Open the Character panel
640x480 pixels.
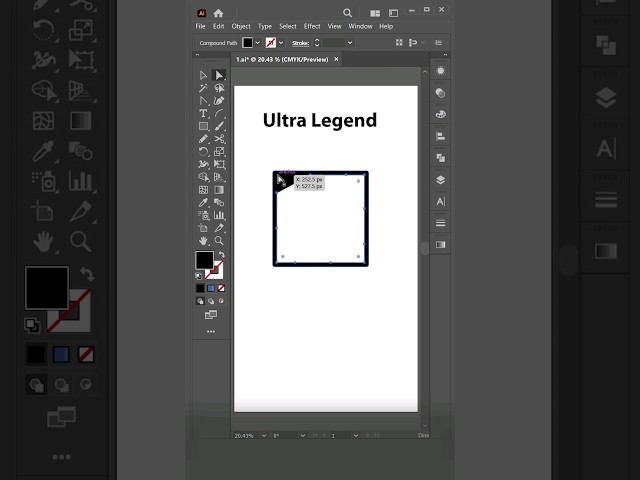[440, 202]
